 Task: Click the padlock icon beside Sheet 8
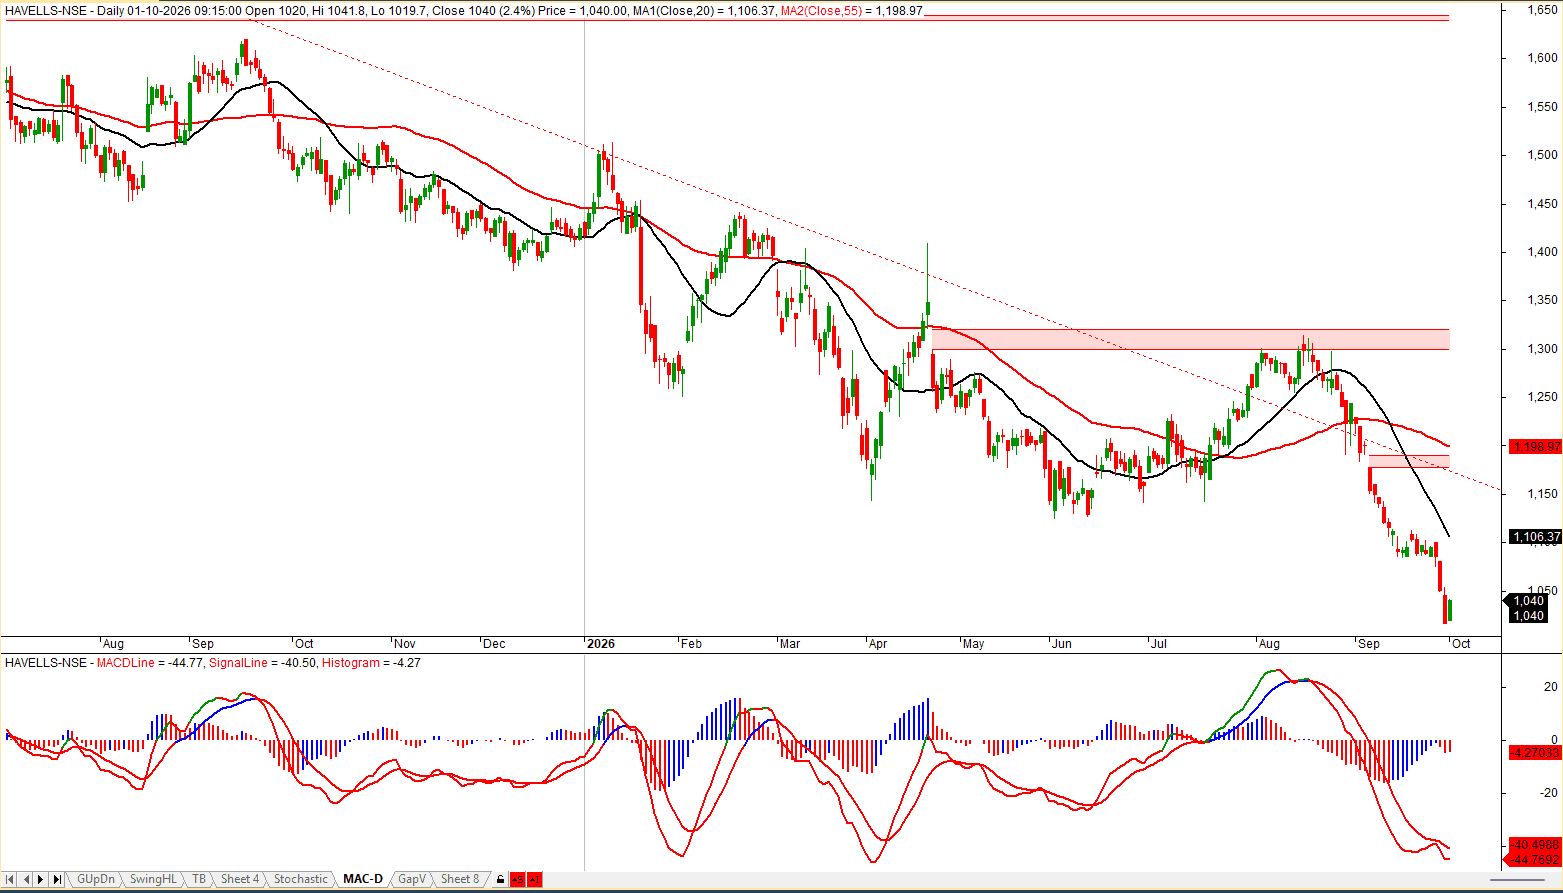pyautogui.click(x=500, y=879)
